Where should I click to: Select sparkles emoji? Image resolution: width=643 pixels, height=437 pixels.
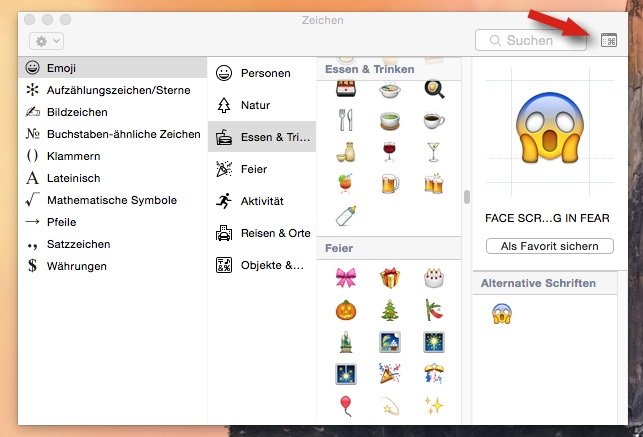434,405
